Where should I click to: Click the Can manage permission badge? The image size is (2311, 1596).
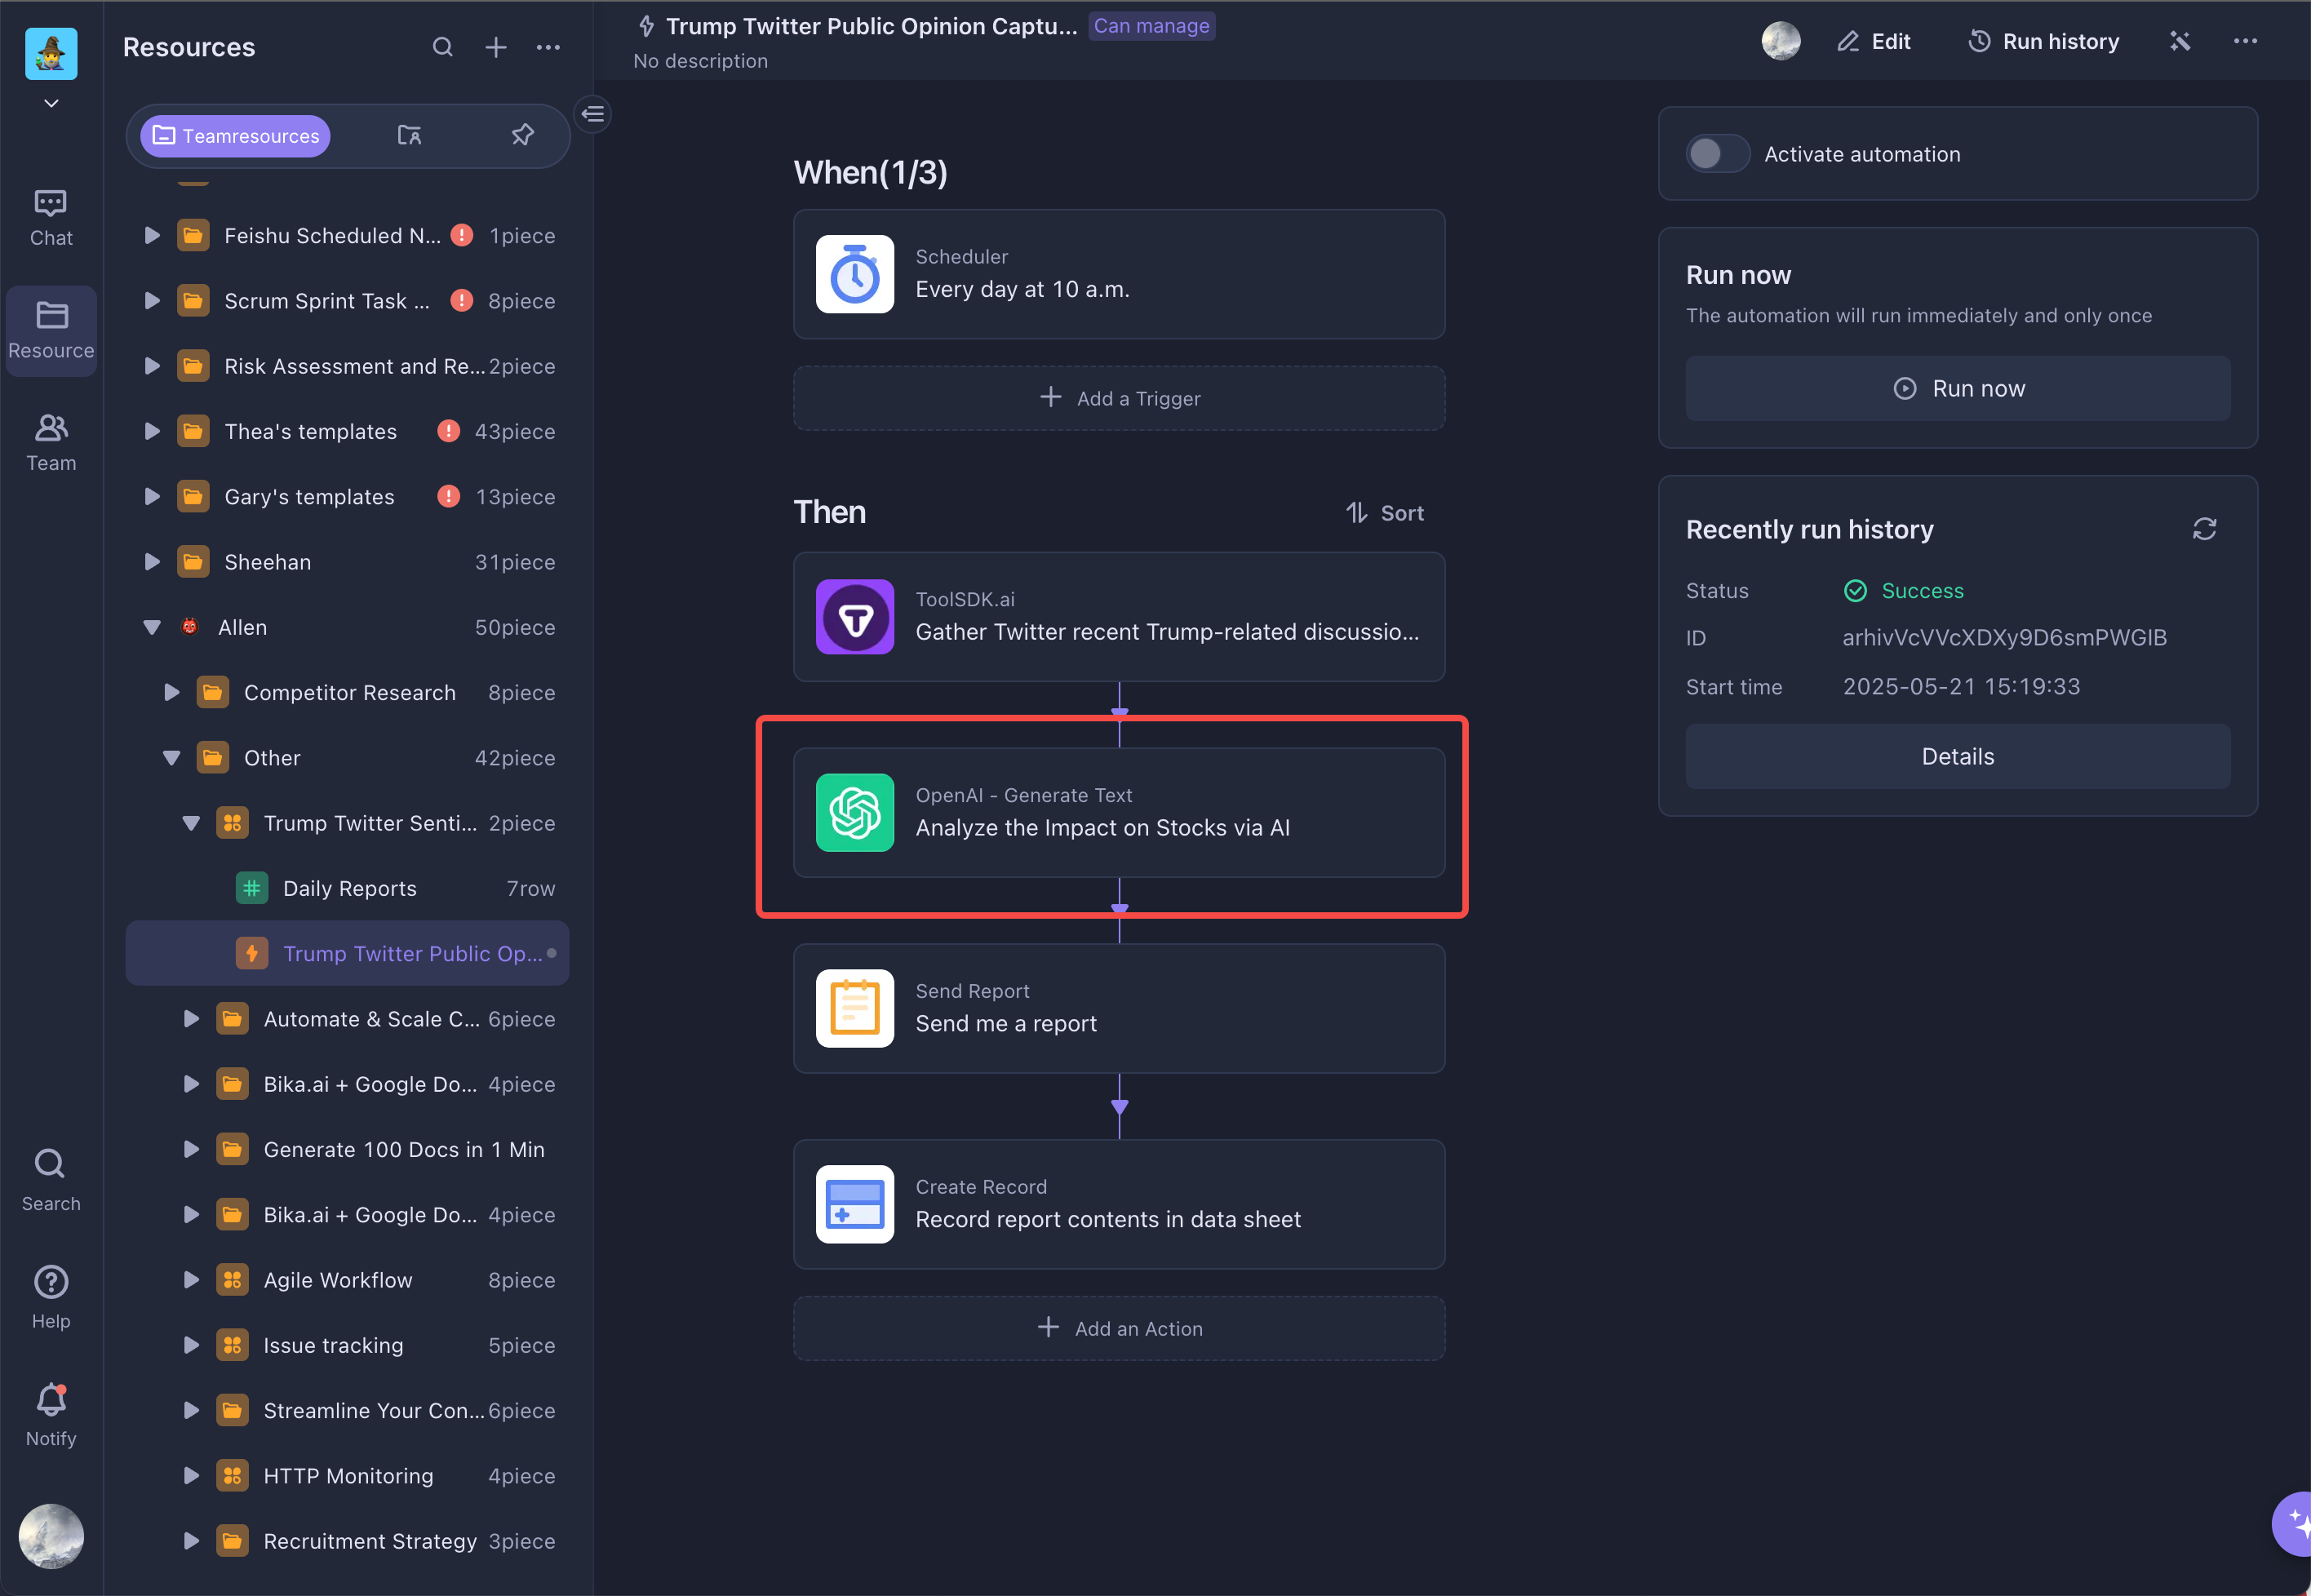click(1151, 26)
